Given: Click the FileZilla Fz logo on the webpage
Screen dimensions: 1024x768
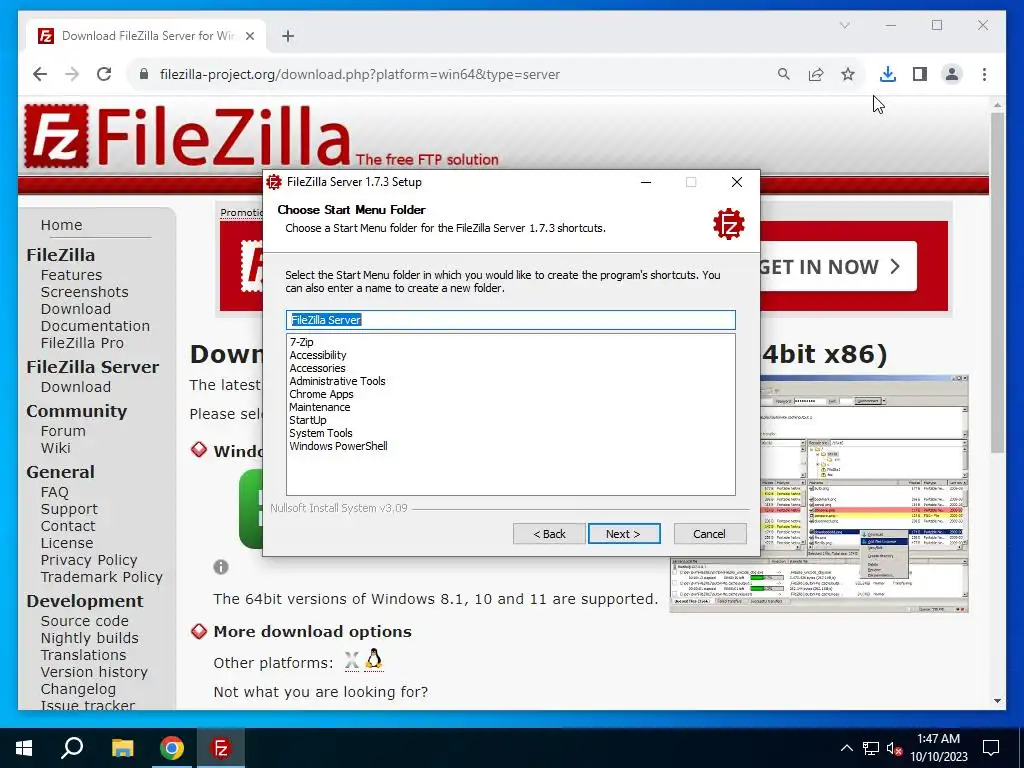Looking at the screenshot, I should 57,136.
